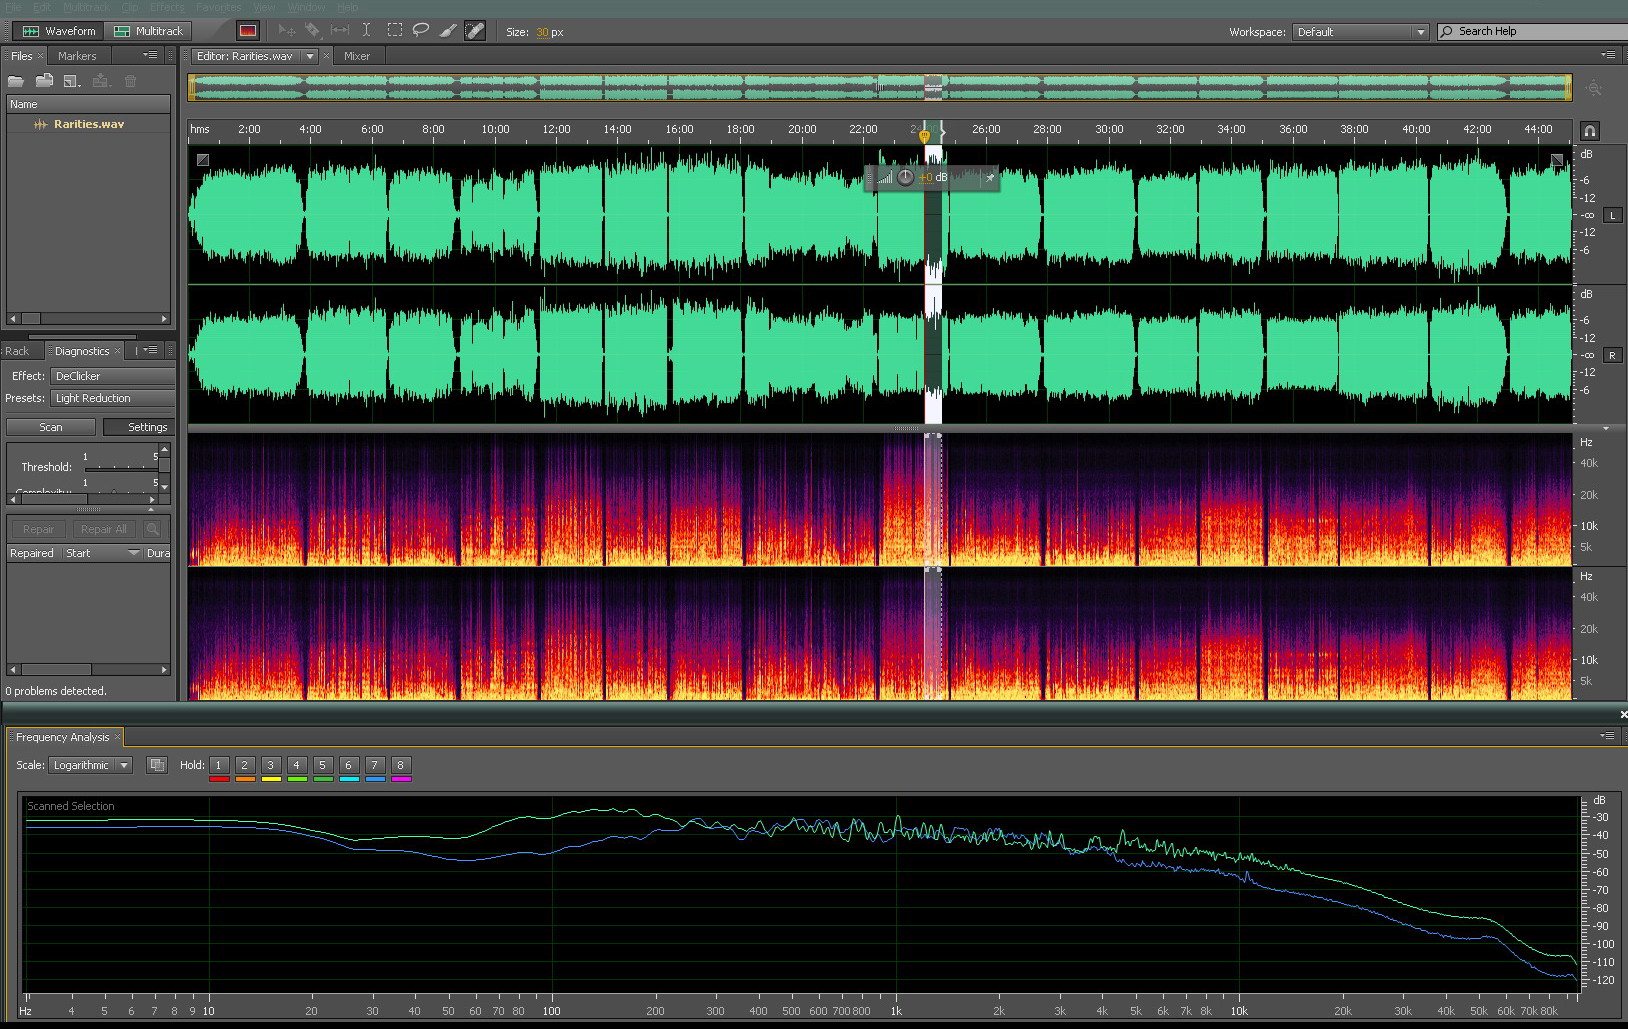Switch to Multitrack view
1628x1029 pixels.
[149, 31]
